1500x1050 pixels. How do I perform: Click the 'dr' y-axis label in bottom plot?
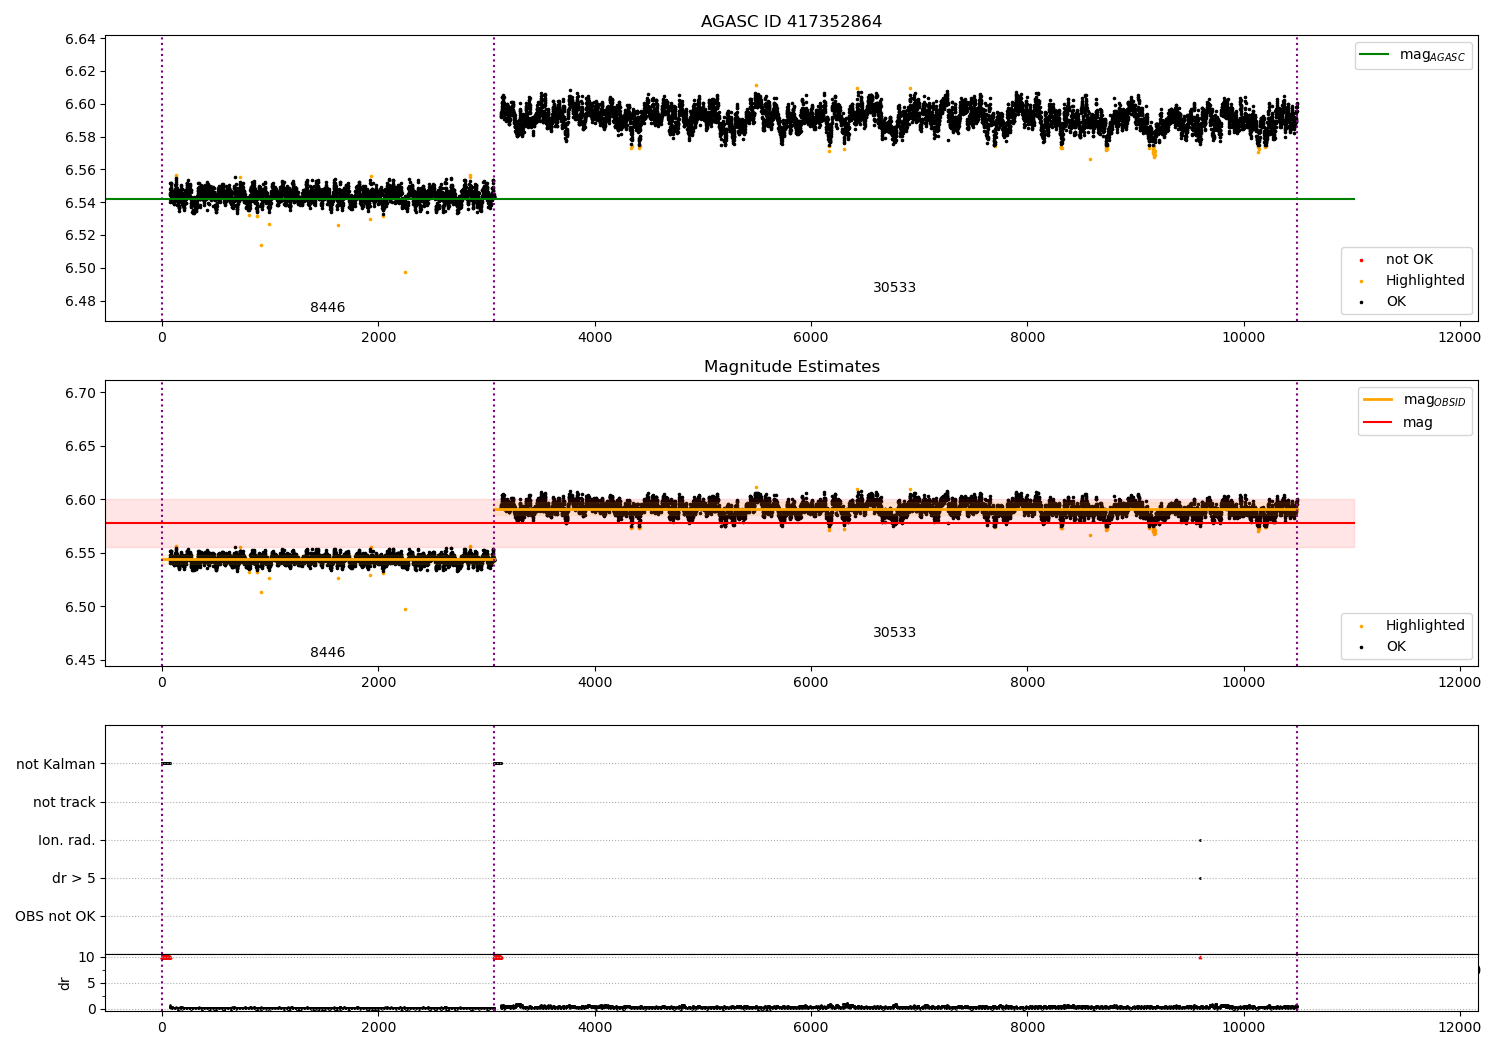coord(65,983)
